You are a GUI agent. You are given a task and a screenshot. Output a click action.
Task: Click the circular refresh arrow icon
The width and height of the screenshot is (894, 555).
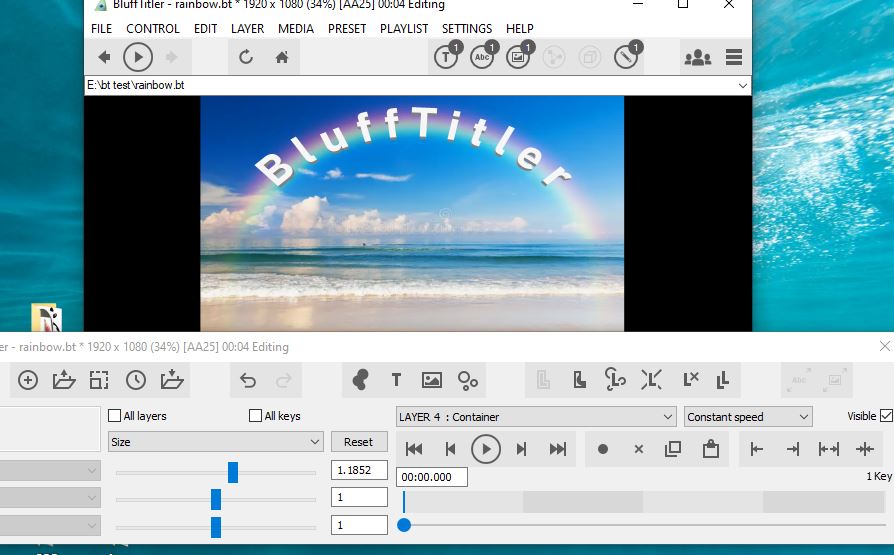[x=246, y=57]
